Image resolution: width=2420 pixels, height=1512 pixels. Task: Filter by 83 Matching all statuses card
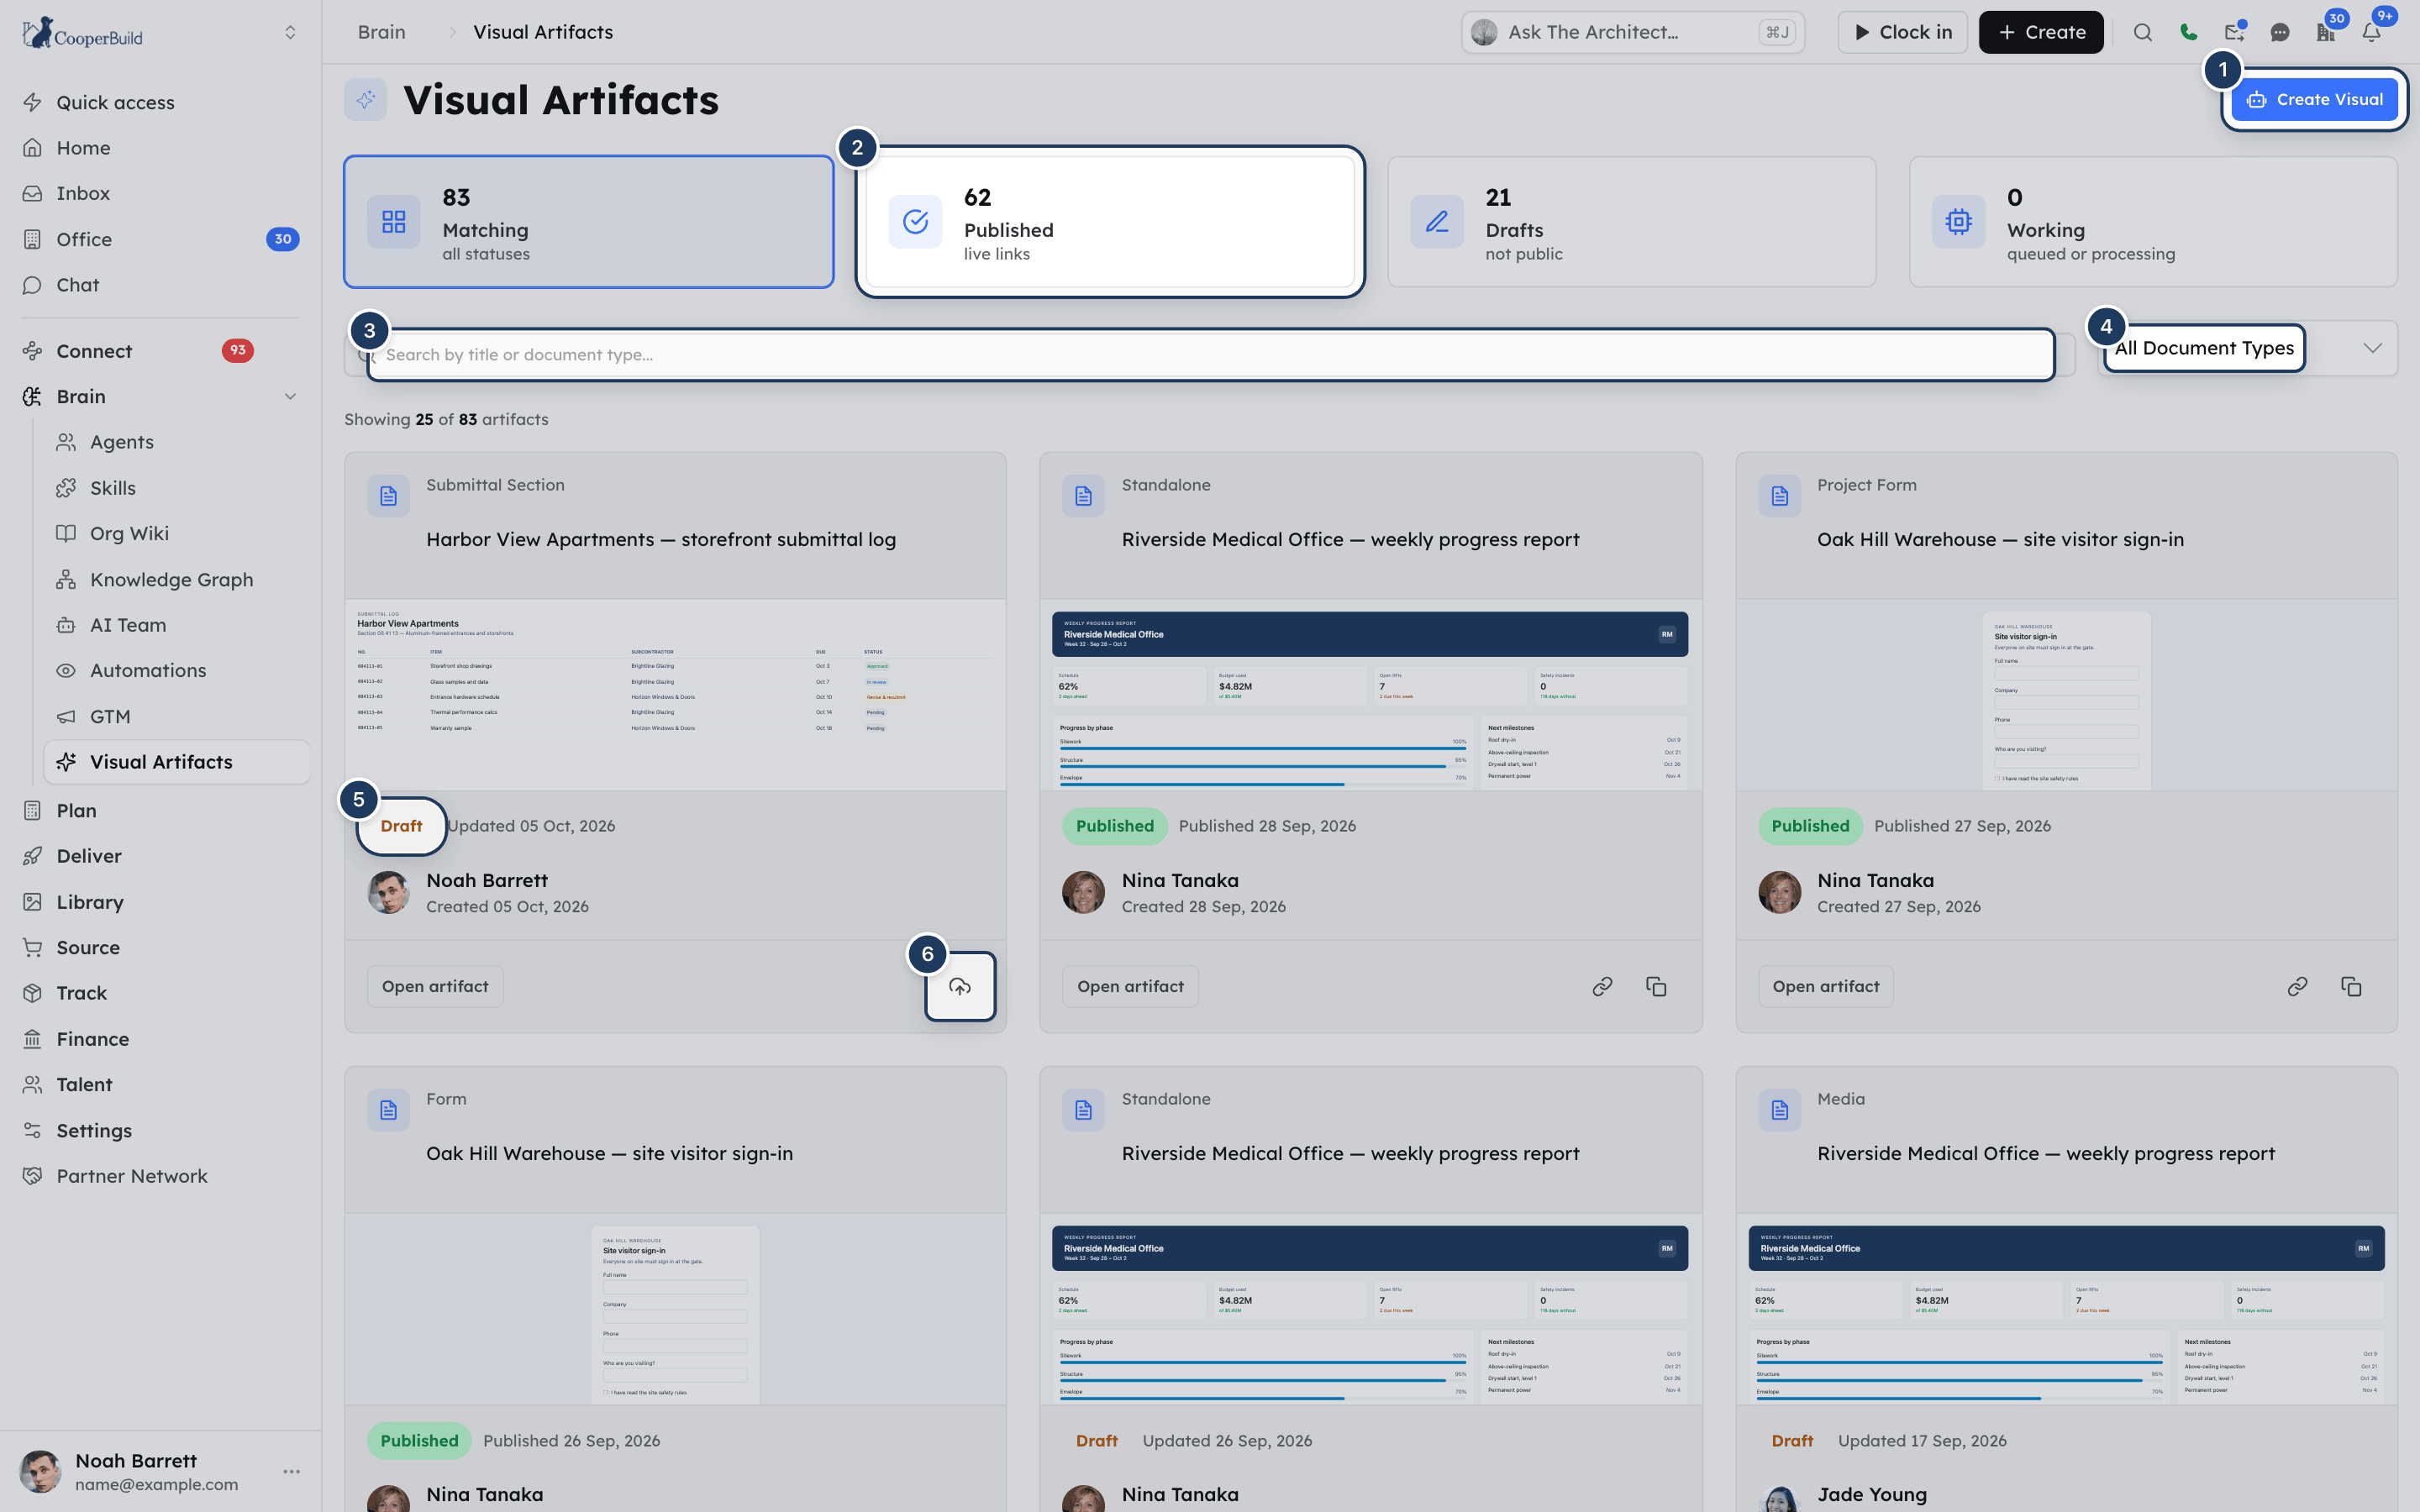pos(588,222)
